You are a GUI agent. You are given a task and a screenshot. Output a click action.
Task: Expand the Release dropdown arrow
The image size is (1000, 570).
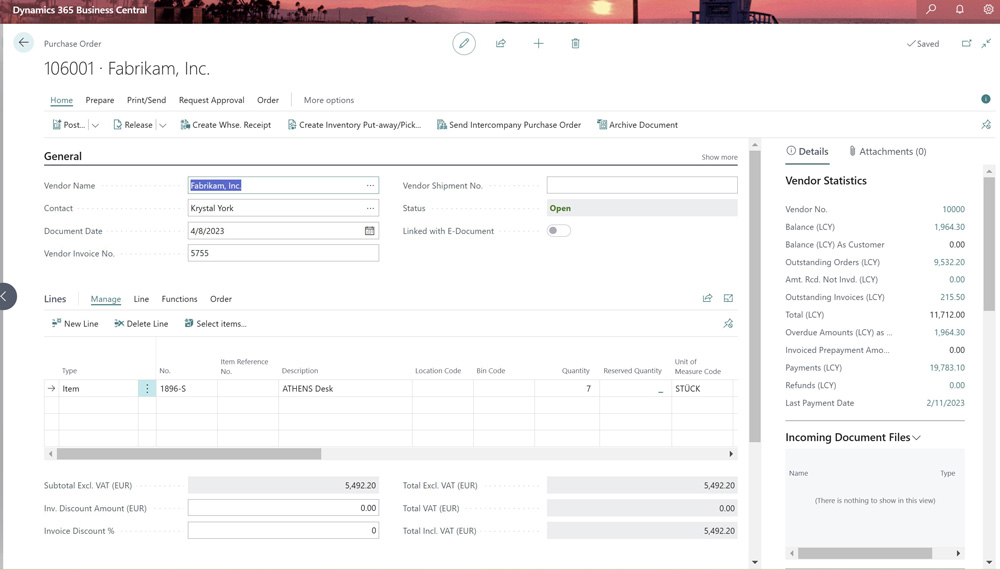point(163,126)
